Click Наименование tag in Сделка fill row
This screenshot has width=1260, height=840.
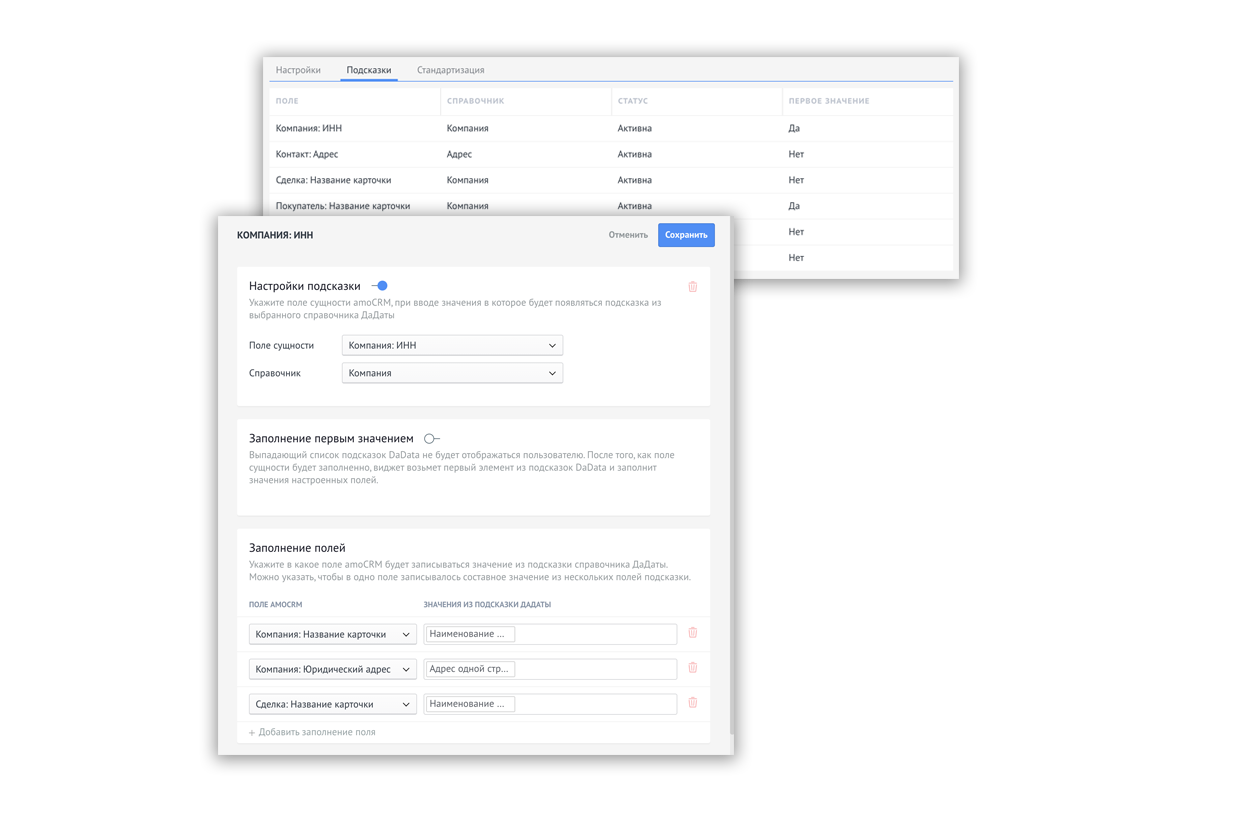[x=470, y=704]
